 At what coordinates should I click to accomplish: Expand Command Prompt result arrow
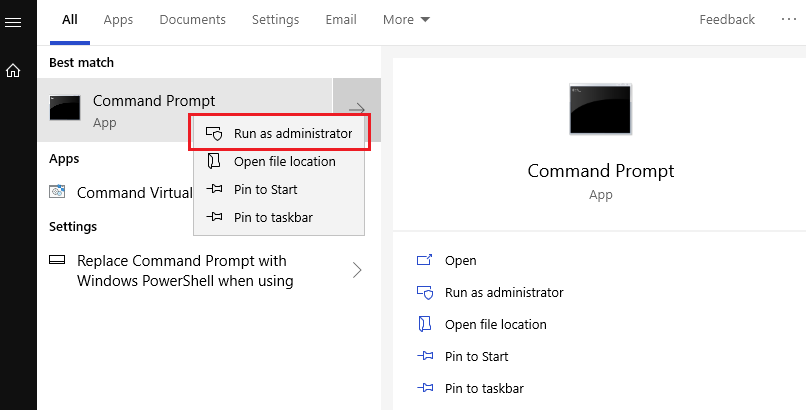coord(356,109)
